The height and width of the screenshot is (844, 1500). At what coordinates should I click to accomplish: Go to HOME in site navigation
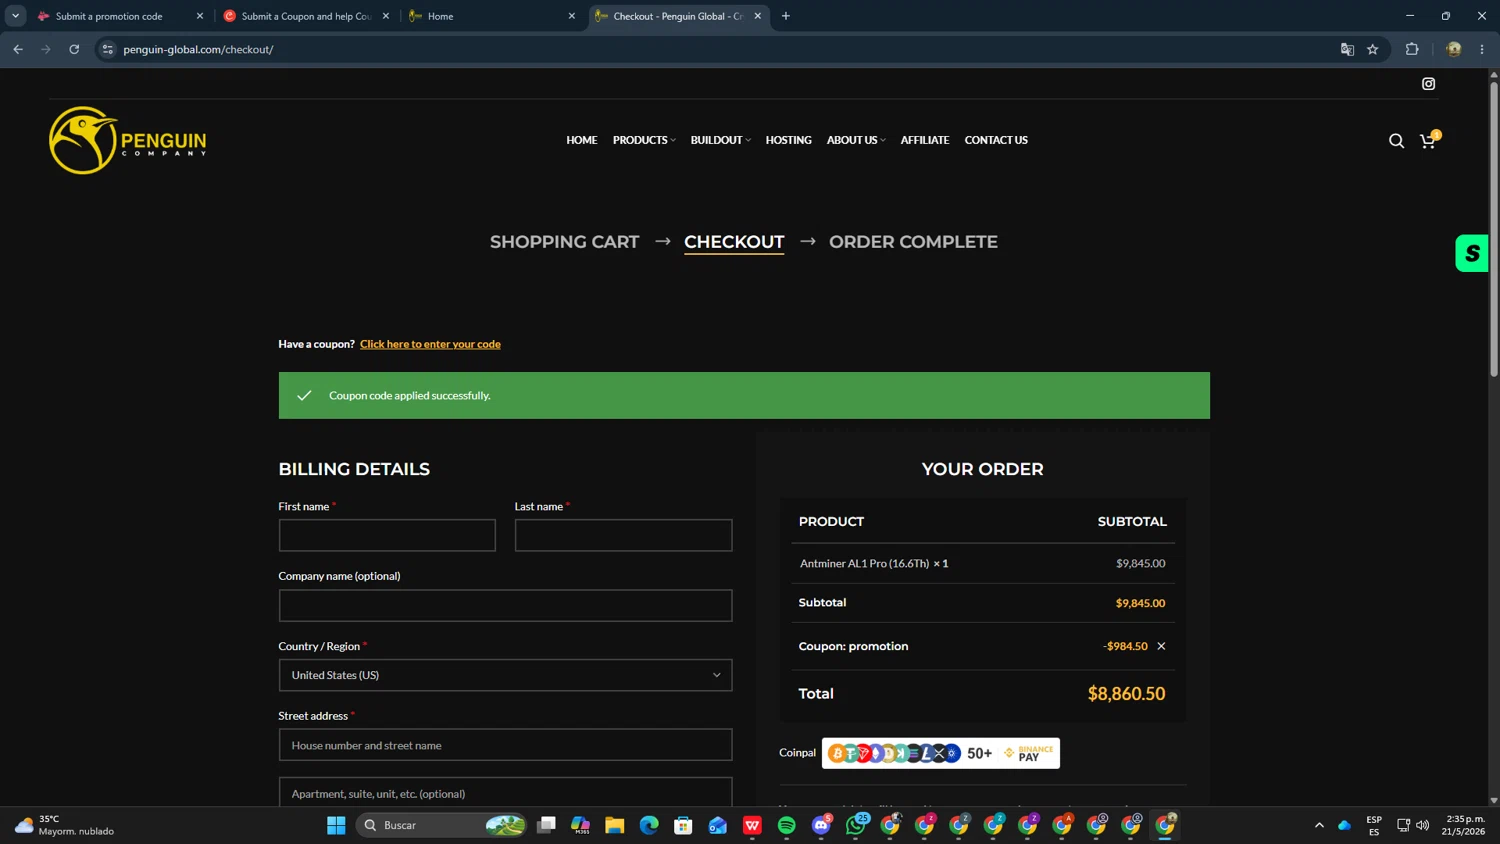coord(581,140)
